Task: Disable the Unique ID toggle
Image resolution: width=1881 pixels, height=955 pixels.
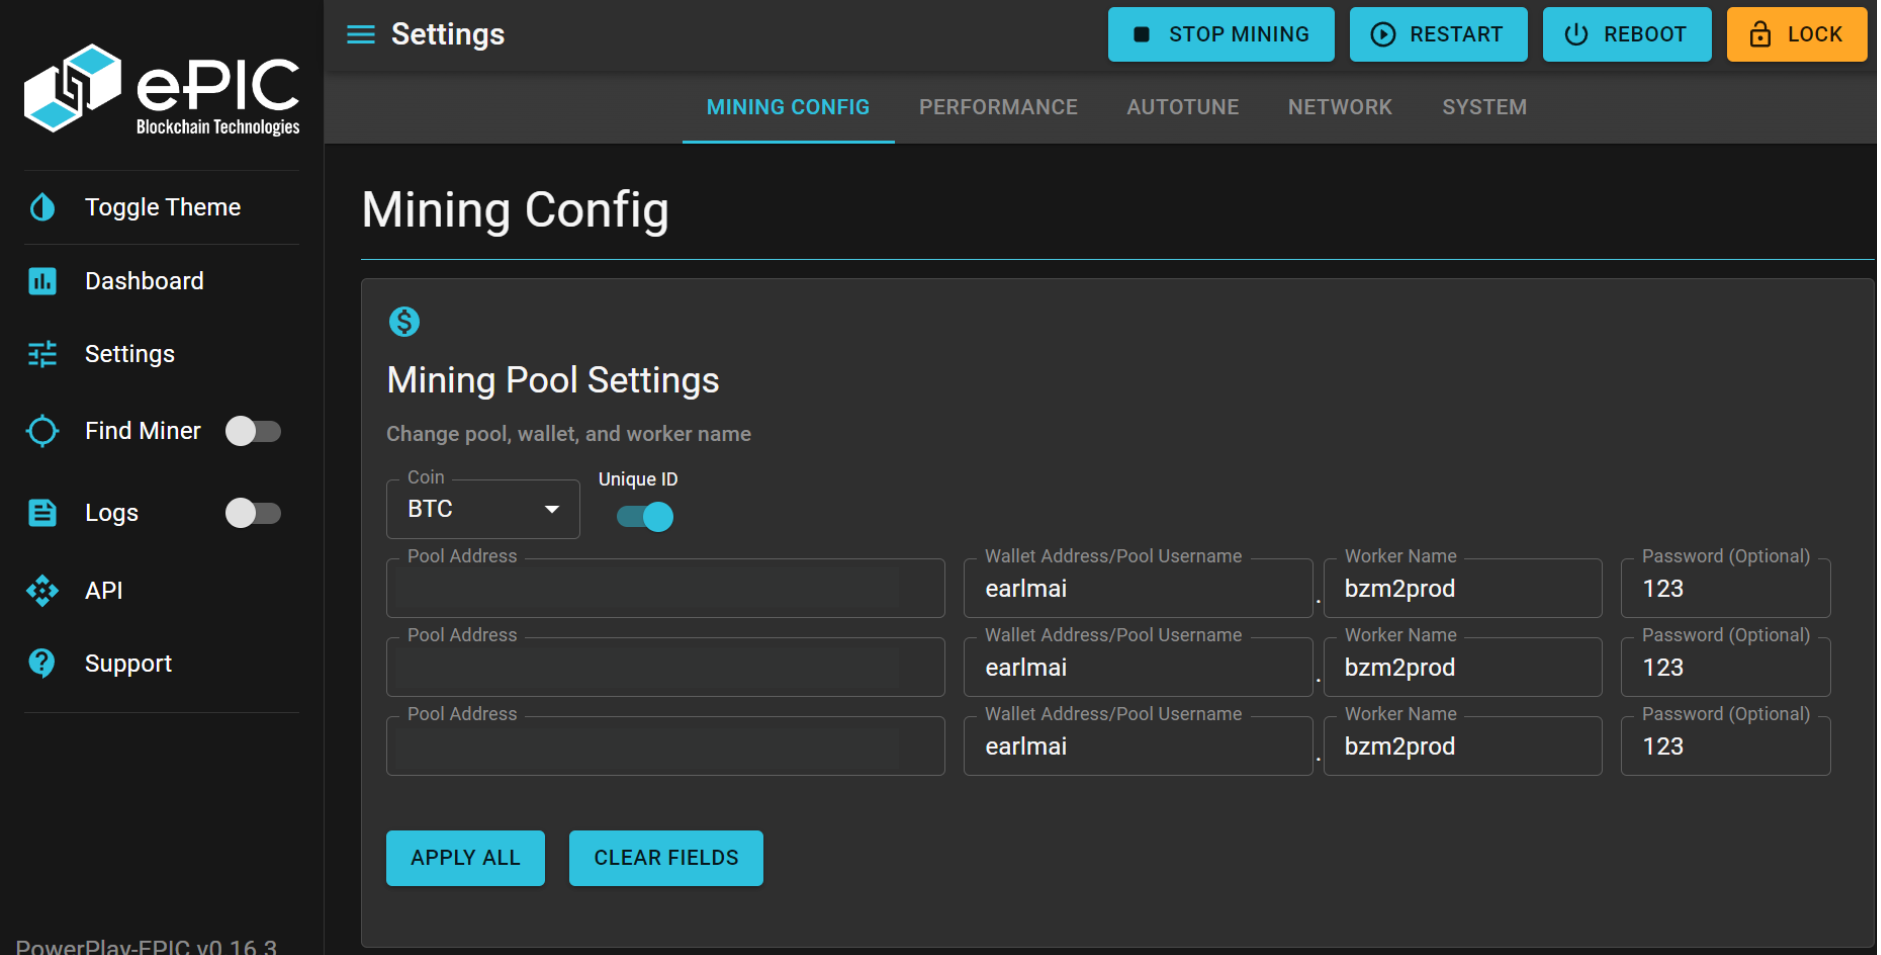Action: pyautogui.click(x=645, y=517)
